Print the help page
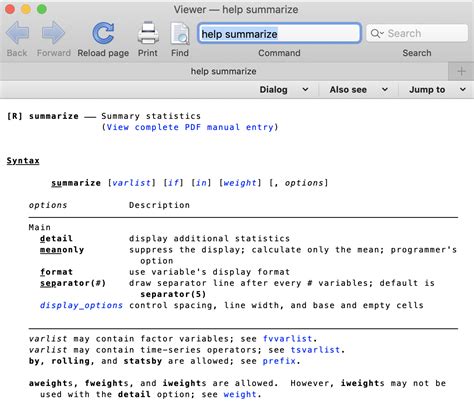The width and height of the screenshot is (474, 417). [x=148, y=33]
